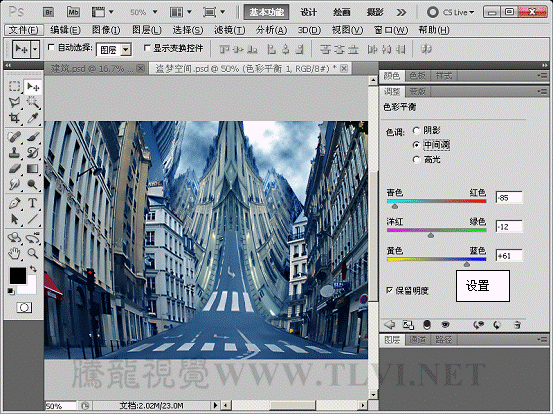Open the 滤镜(T) menu
Viewport: 553px width, 414px height.
tap(230, 30)
